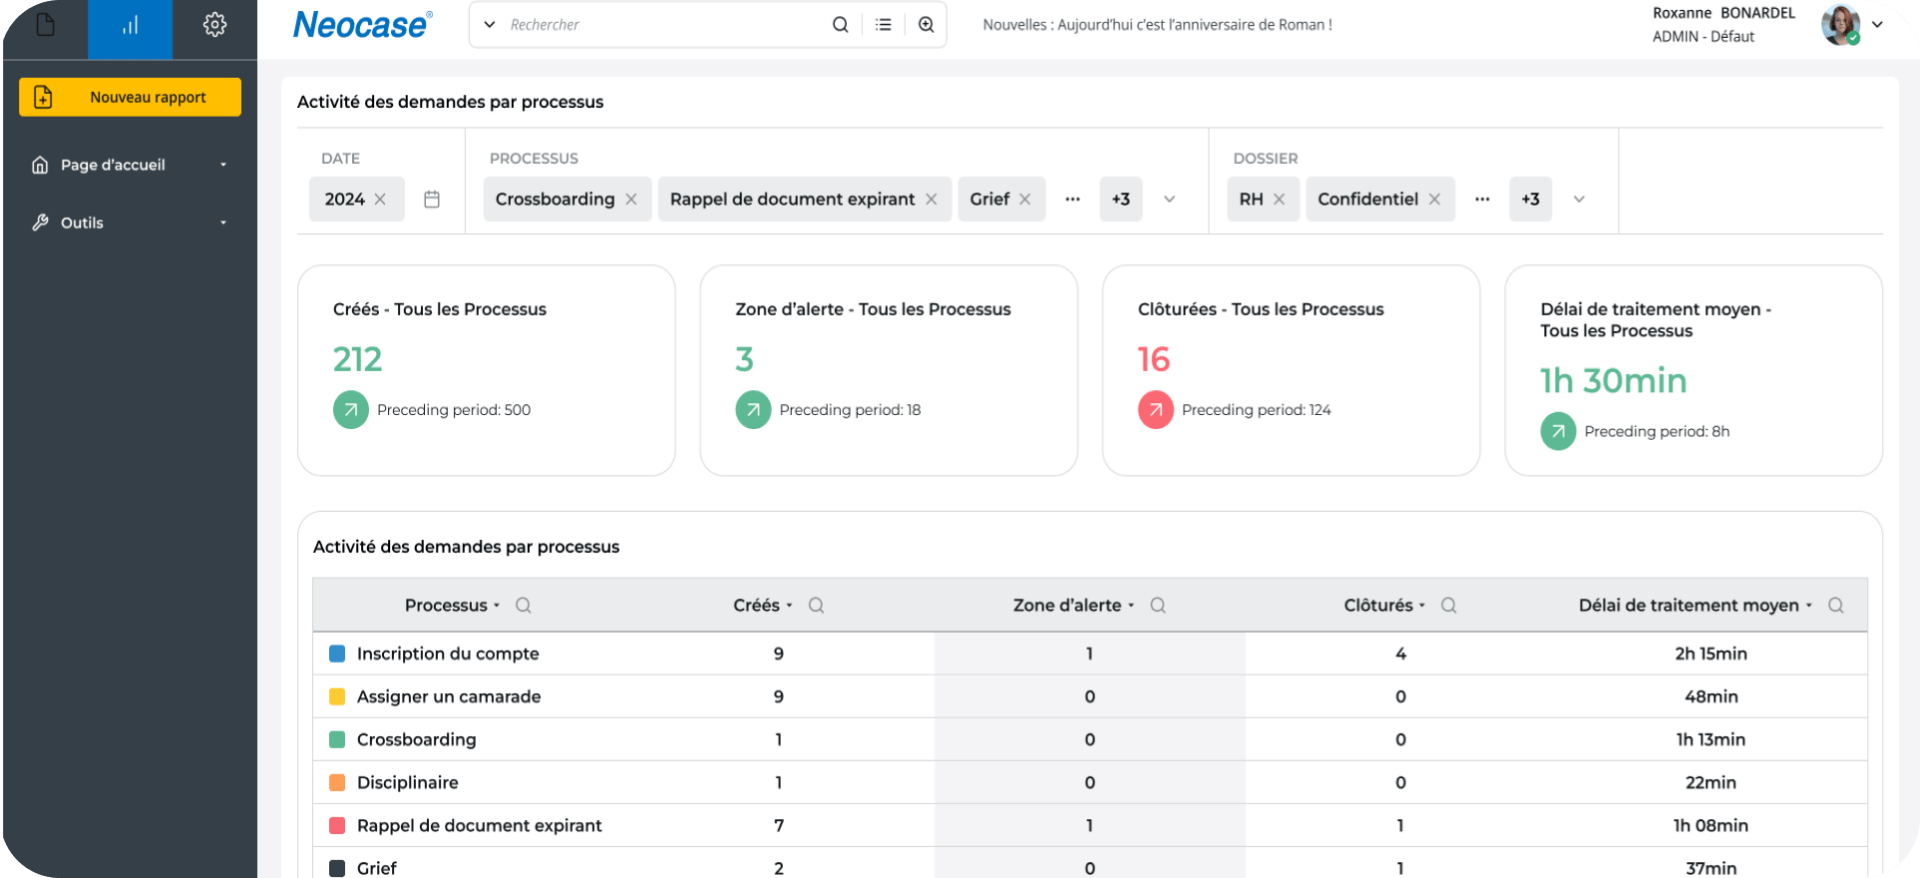
Task: Show the +3 more processes
Action: click(1121, 199)
